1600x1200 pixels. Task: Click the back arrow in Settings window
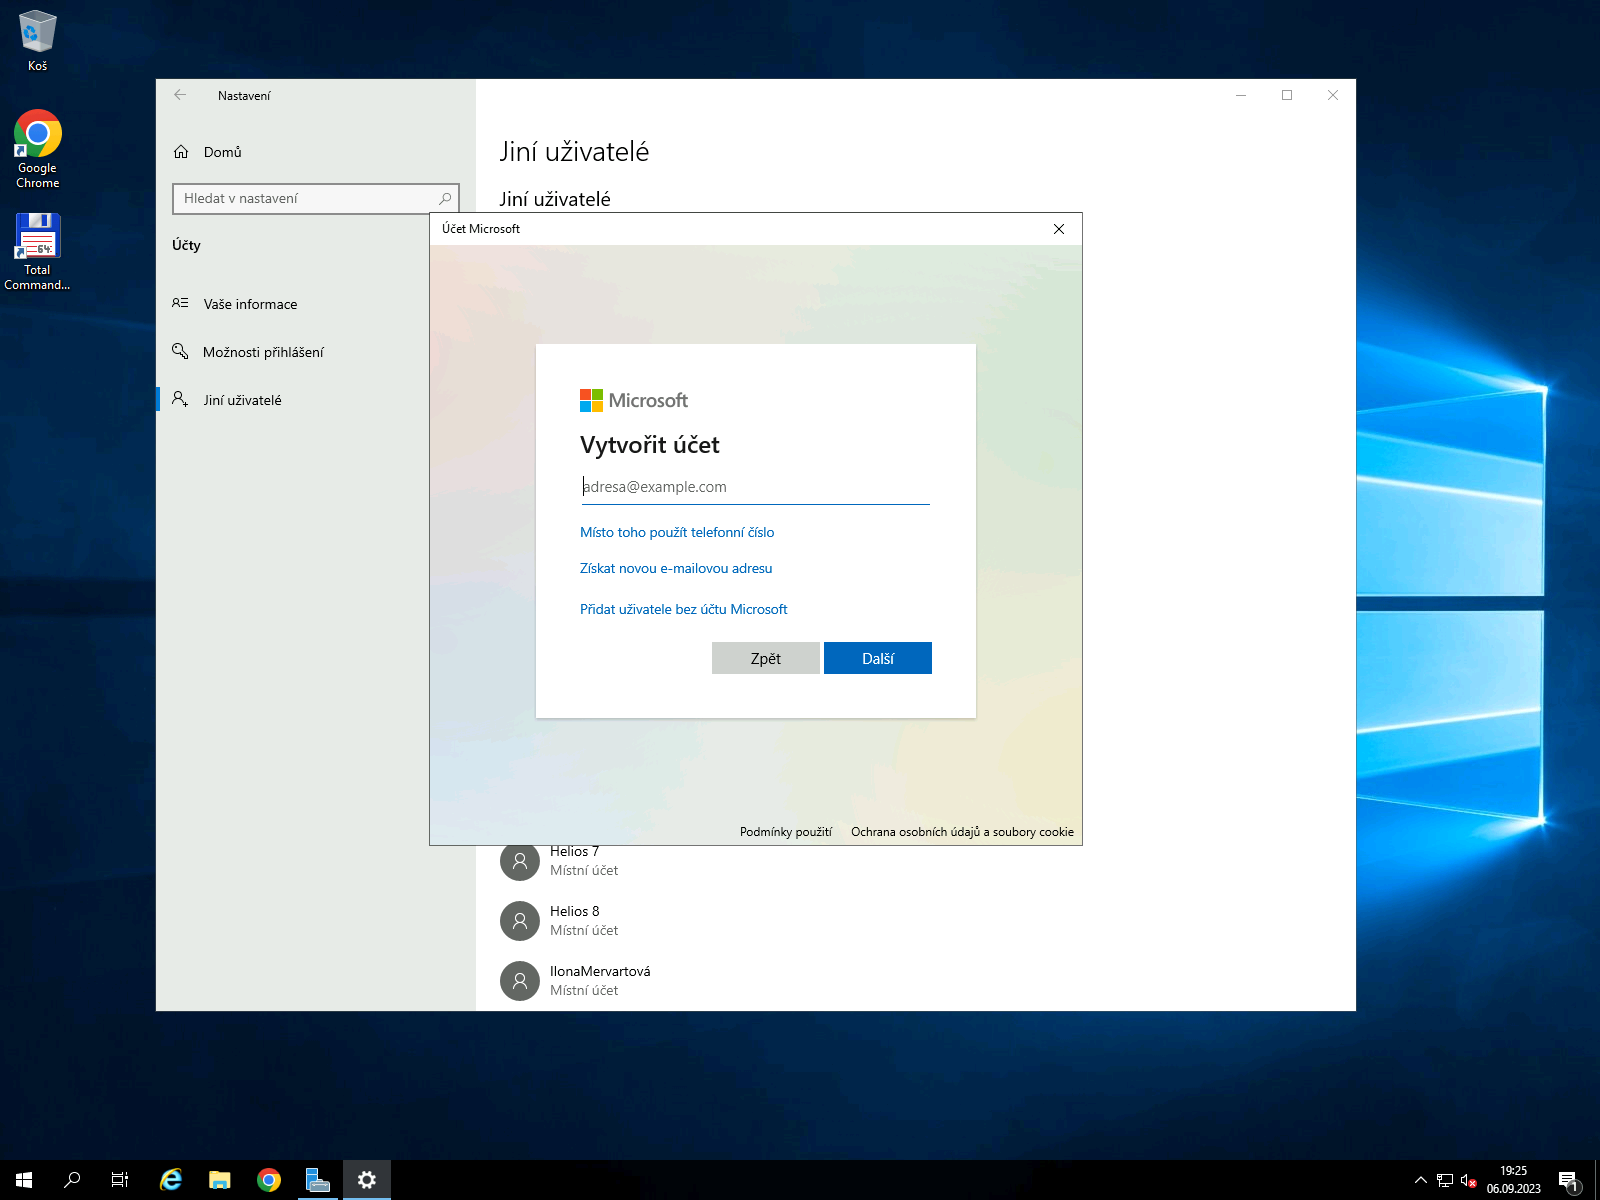[180, 95]
